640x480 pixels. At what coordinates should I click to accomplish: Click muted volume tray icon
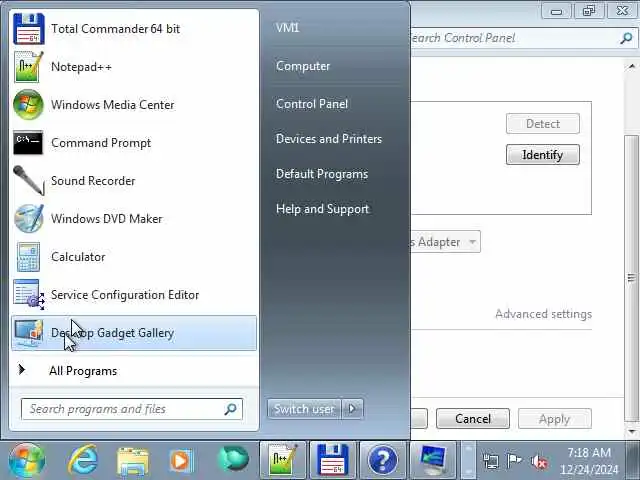[539, 462]
